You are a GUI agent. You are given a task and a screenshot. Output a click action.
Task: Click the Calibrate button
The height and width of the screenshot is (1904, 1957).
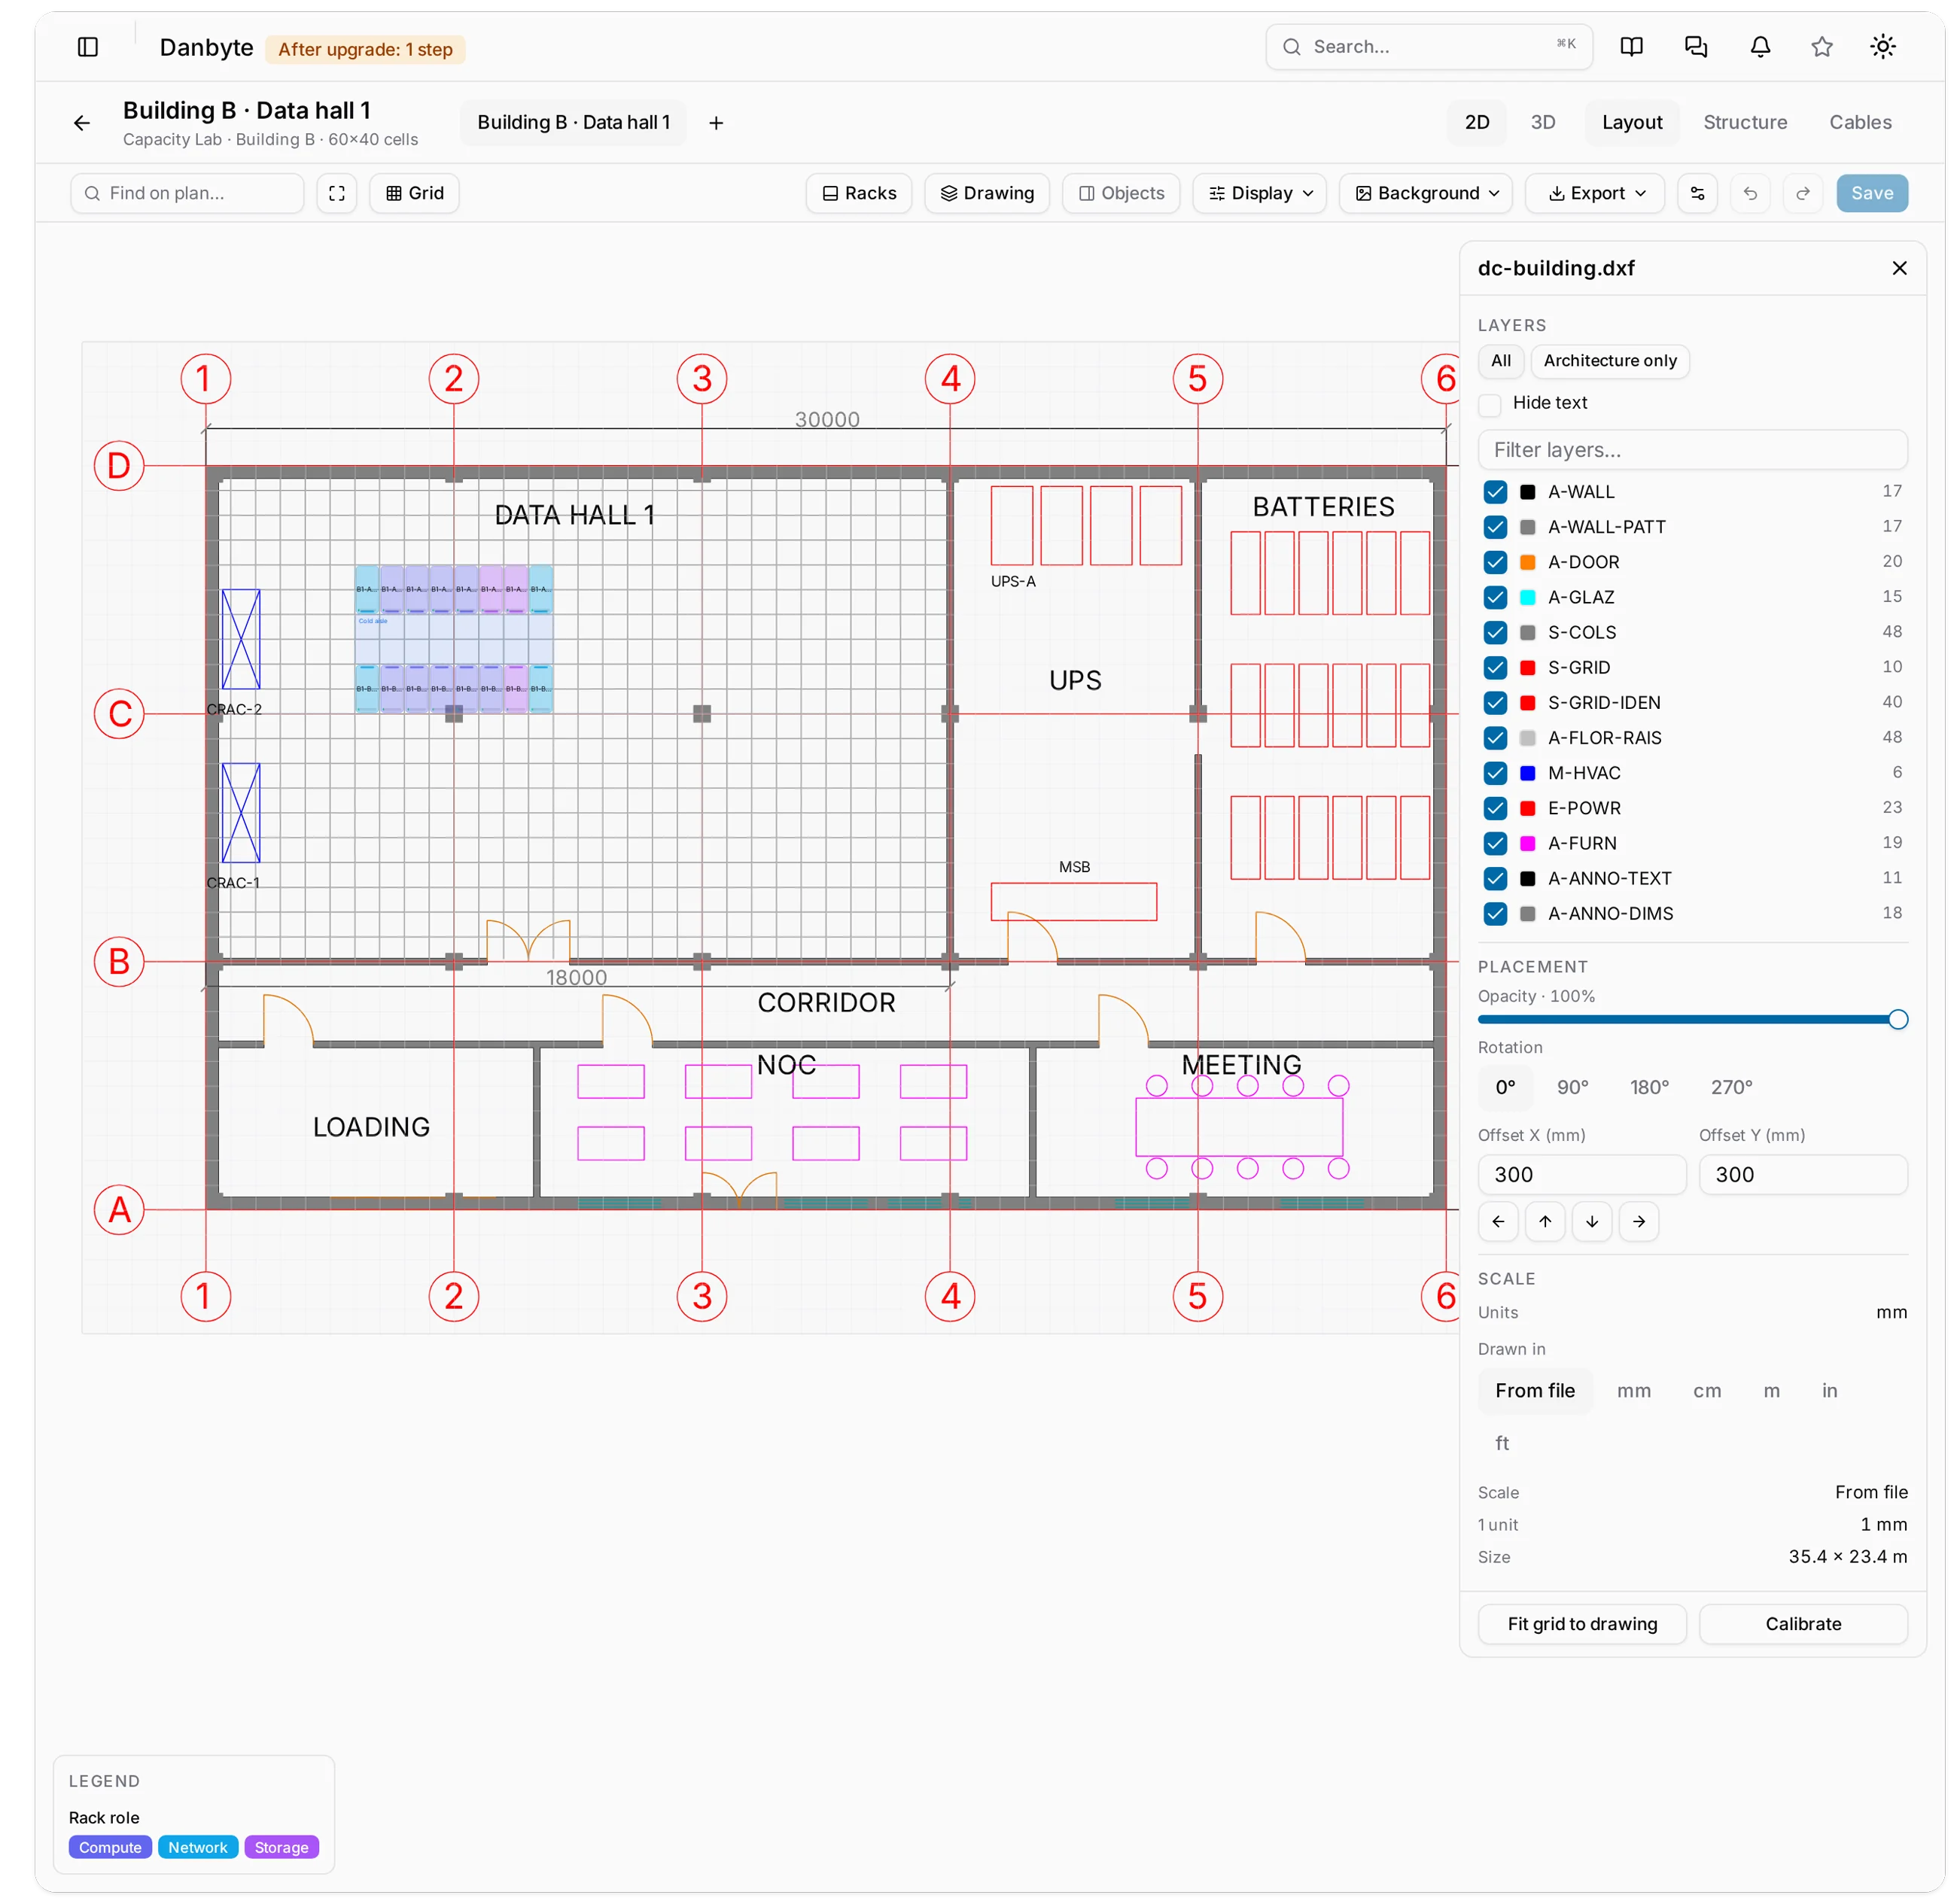(1803, 1624)
